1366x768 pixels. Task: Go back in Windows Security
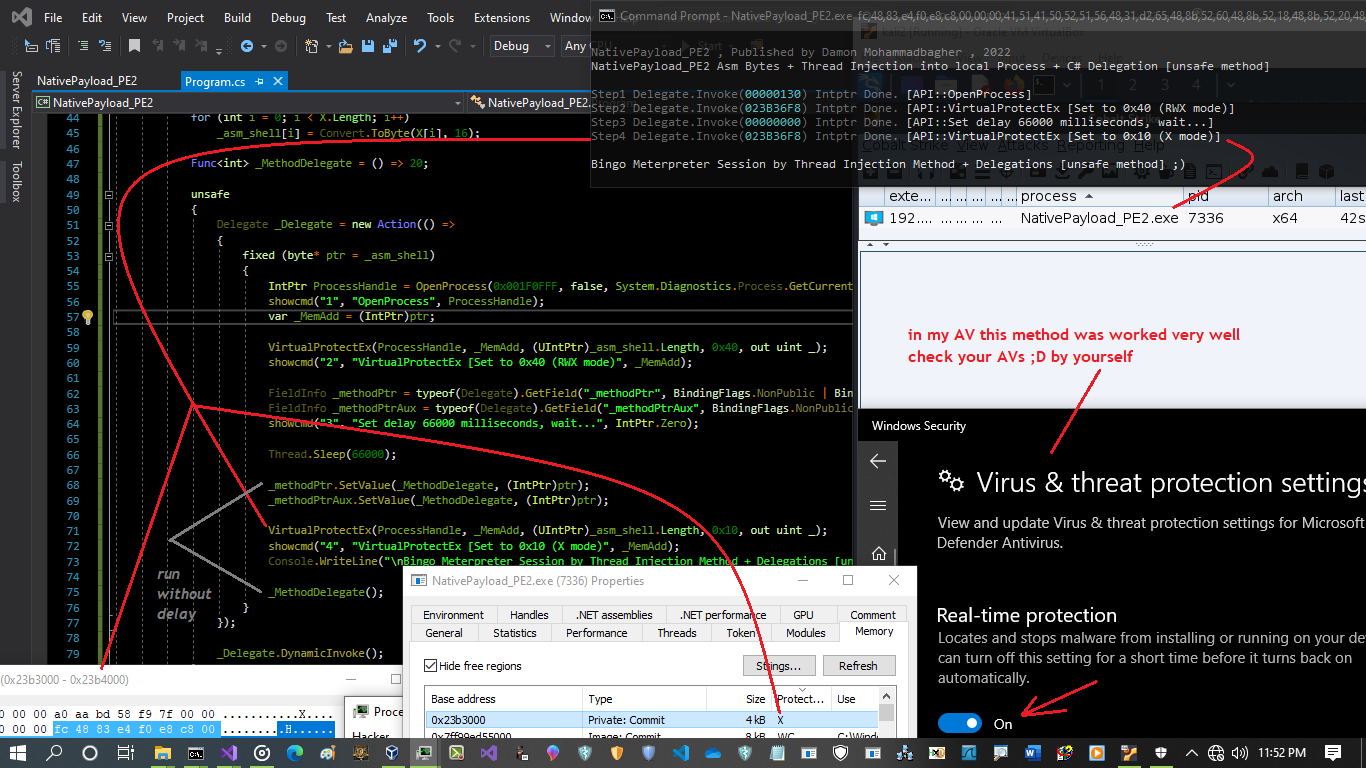click(x=878, y=461)
